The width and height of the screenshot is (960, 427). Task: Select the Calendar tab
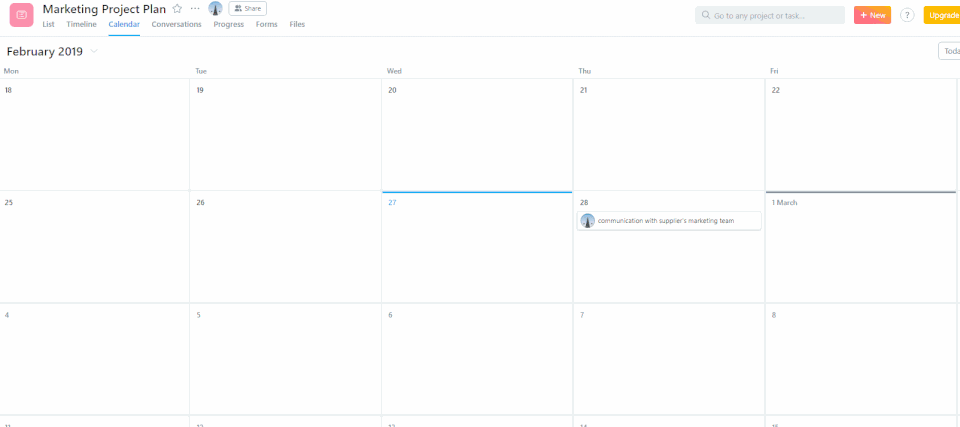(x=124, y=25)
